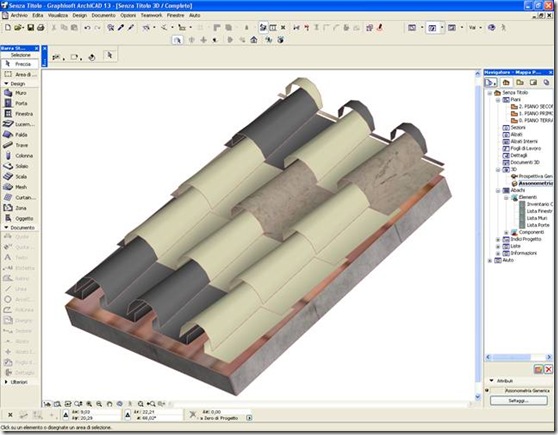Open the Opzioni menu

[128, 15]
